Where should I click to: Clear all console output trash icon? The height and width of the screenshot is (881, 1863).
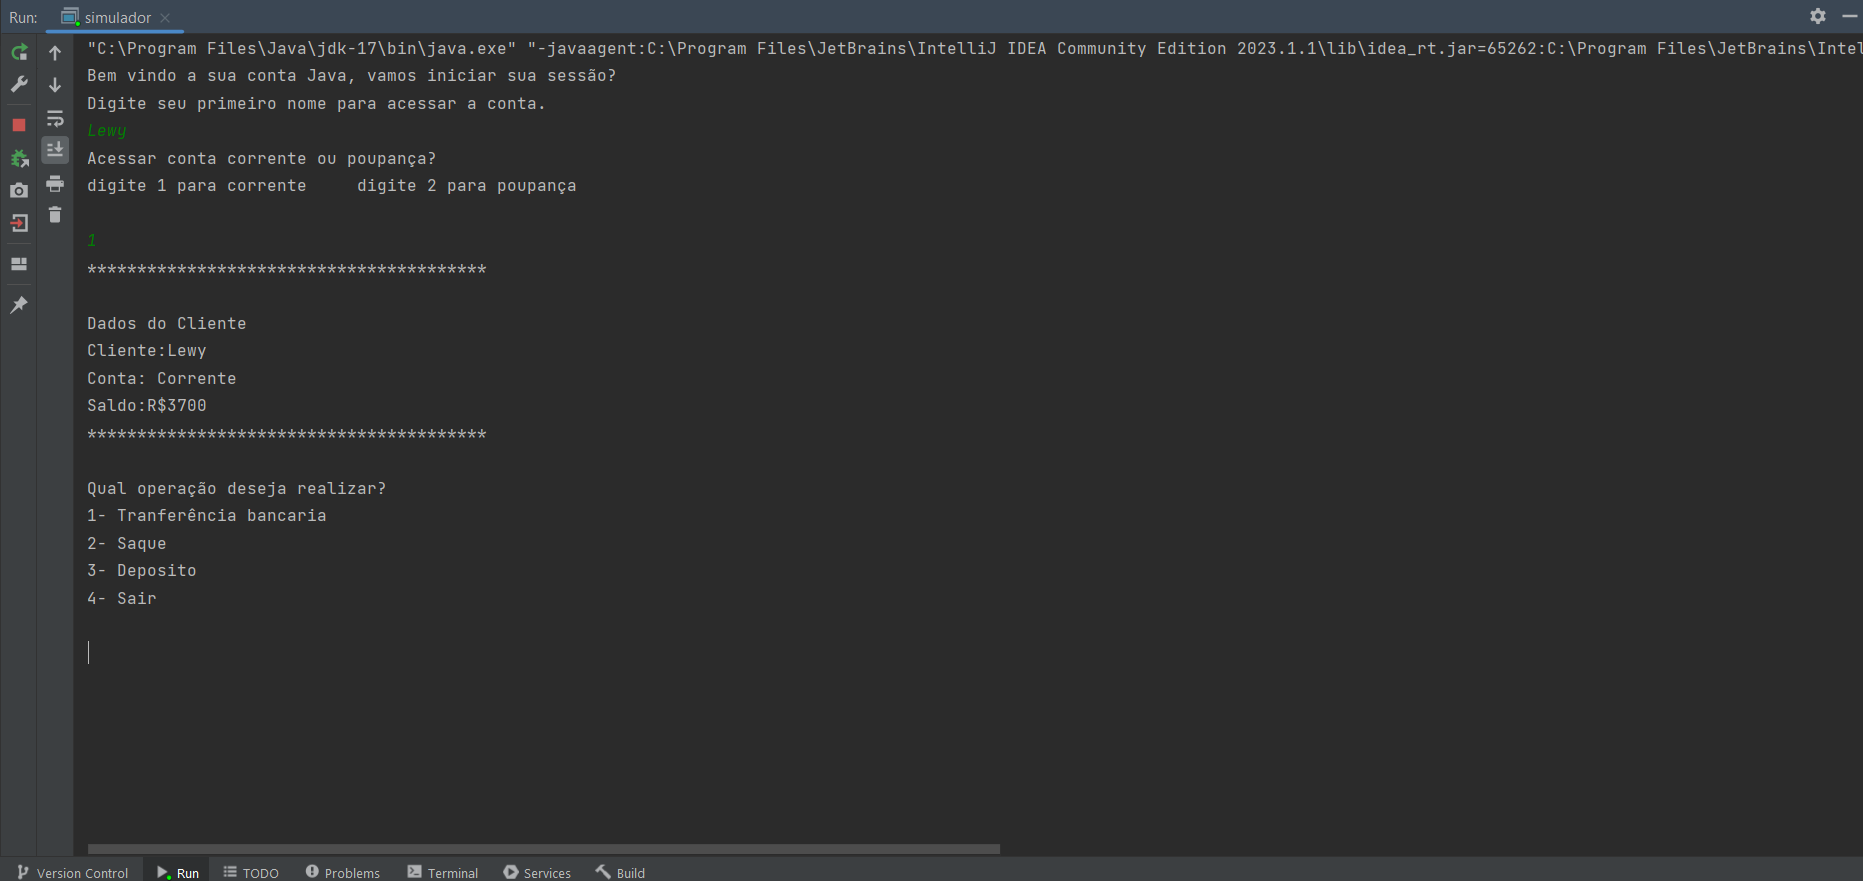pos(55,215)
